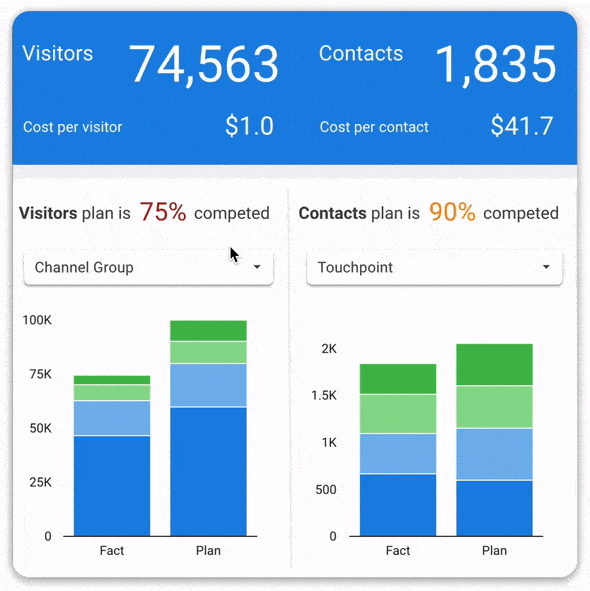Select light blue segment of Contacts Plan bar
The image size is (590, 591).
tap(495, 454)
